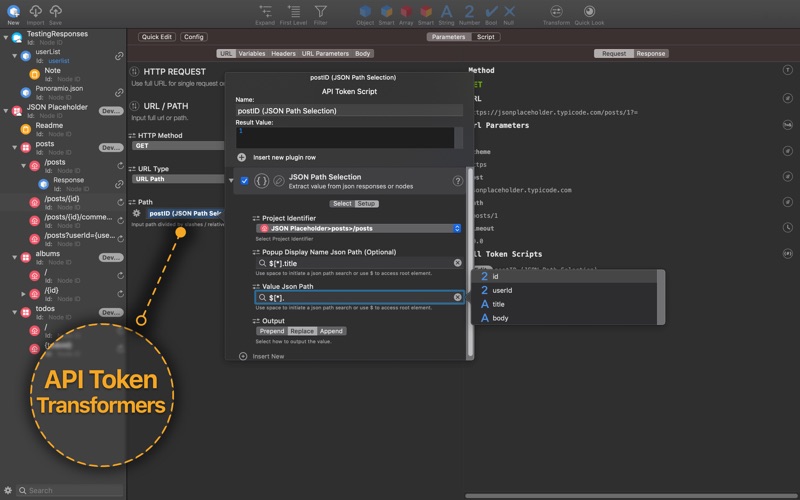Choose userId from the autocomplete list
This screenshot has width=800, height=500.
point(565,290)
